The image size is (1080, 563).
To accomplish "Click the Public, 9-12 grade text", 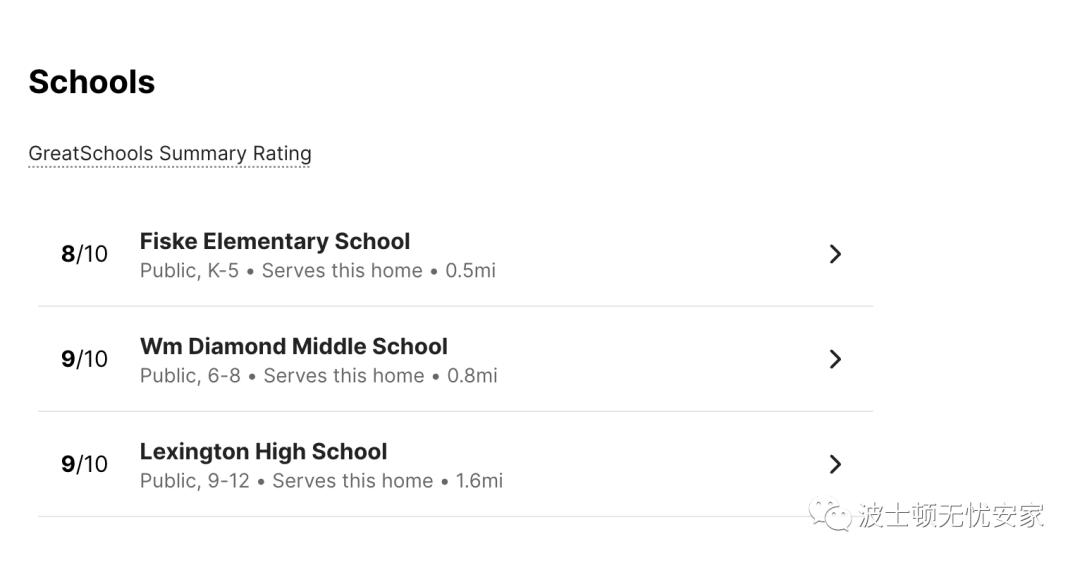I will (195, 481).
